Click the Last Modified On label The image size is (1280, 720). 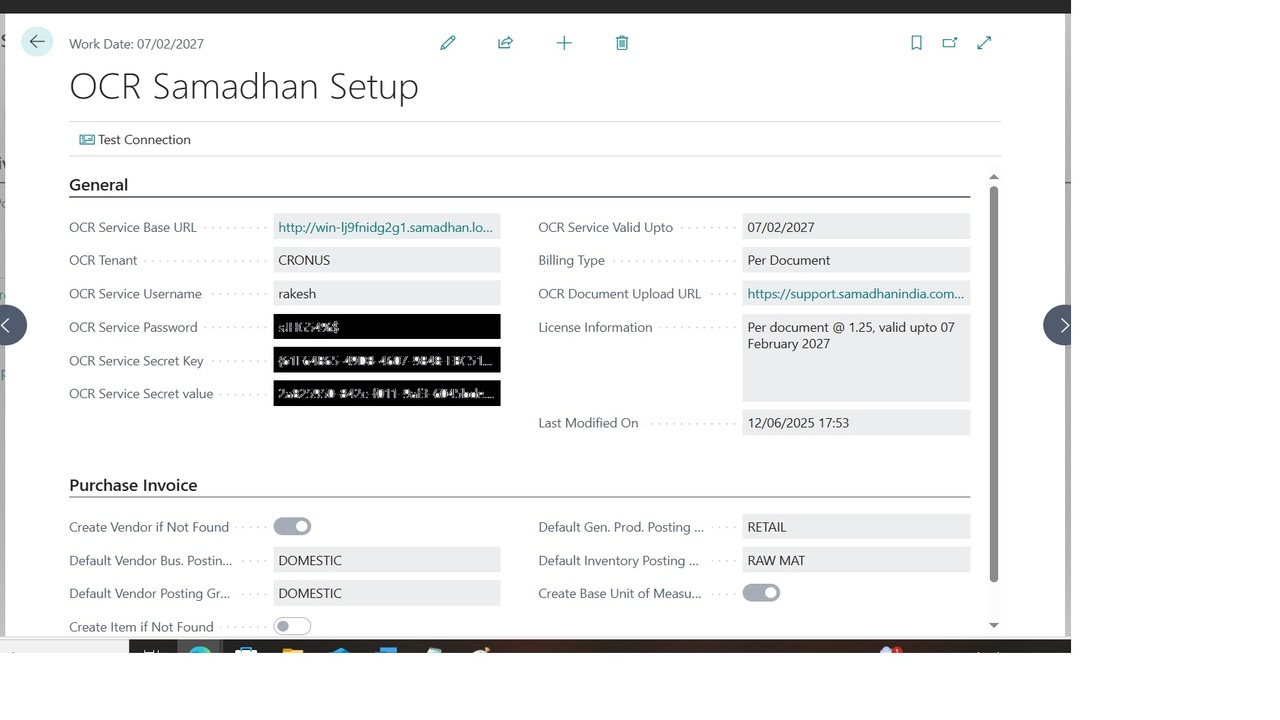[588, 423]
